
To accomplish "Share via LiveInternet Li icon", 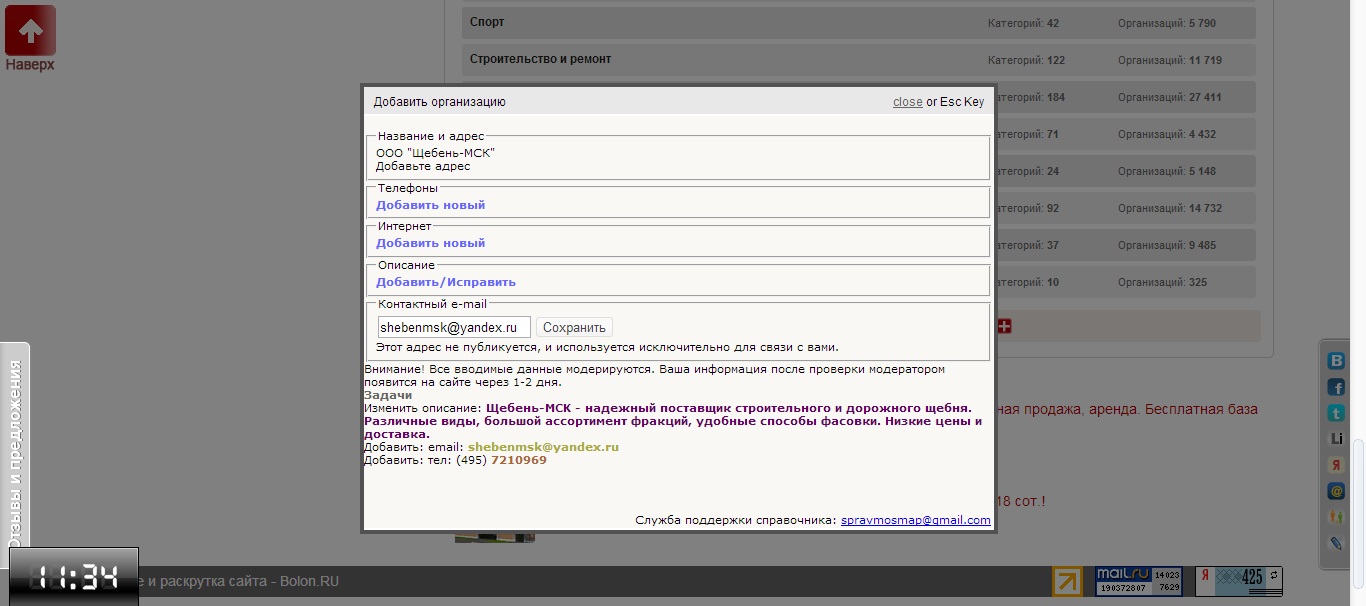I will (1336, 439).
